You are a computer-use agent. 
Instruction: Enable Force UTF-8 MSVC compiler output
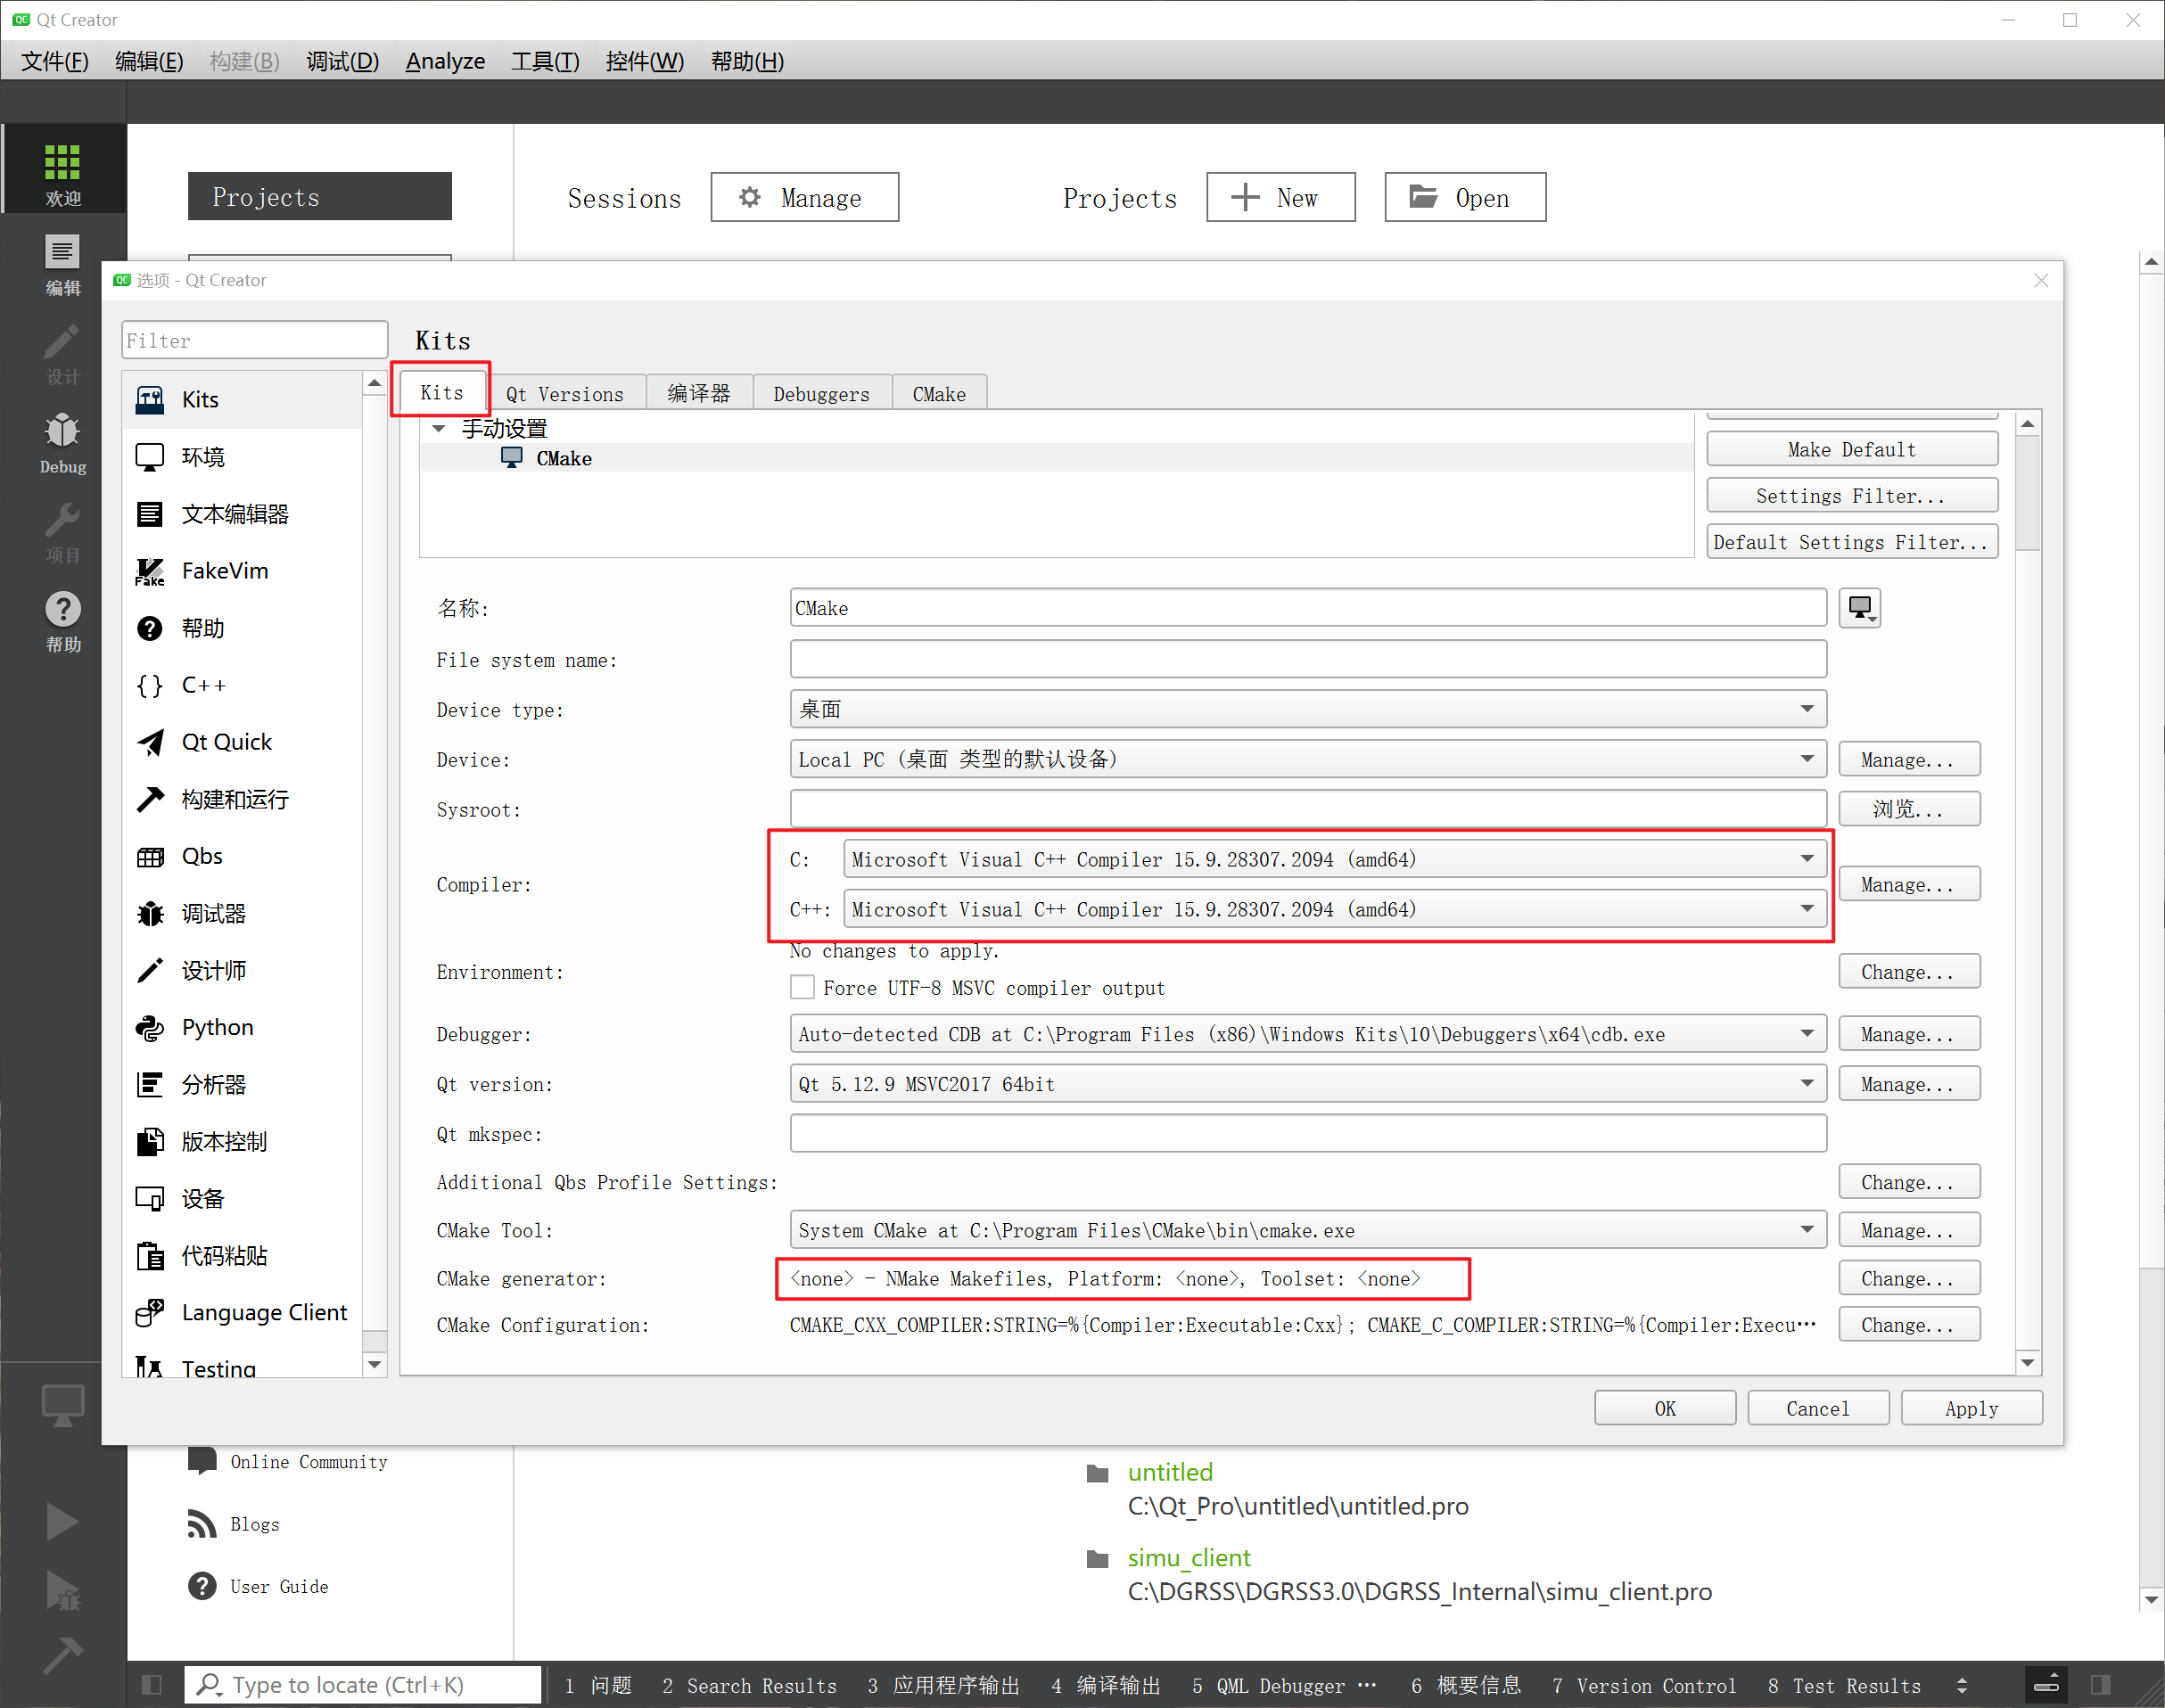[802, 988]
